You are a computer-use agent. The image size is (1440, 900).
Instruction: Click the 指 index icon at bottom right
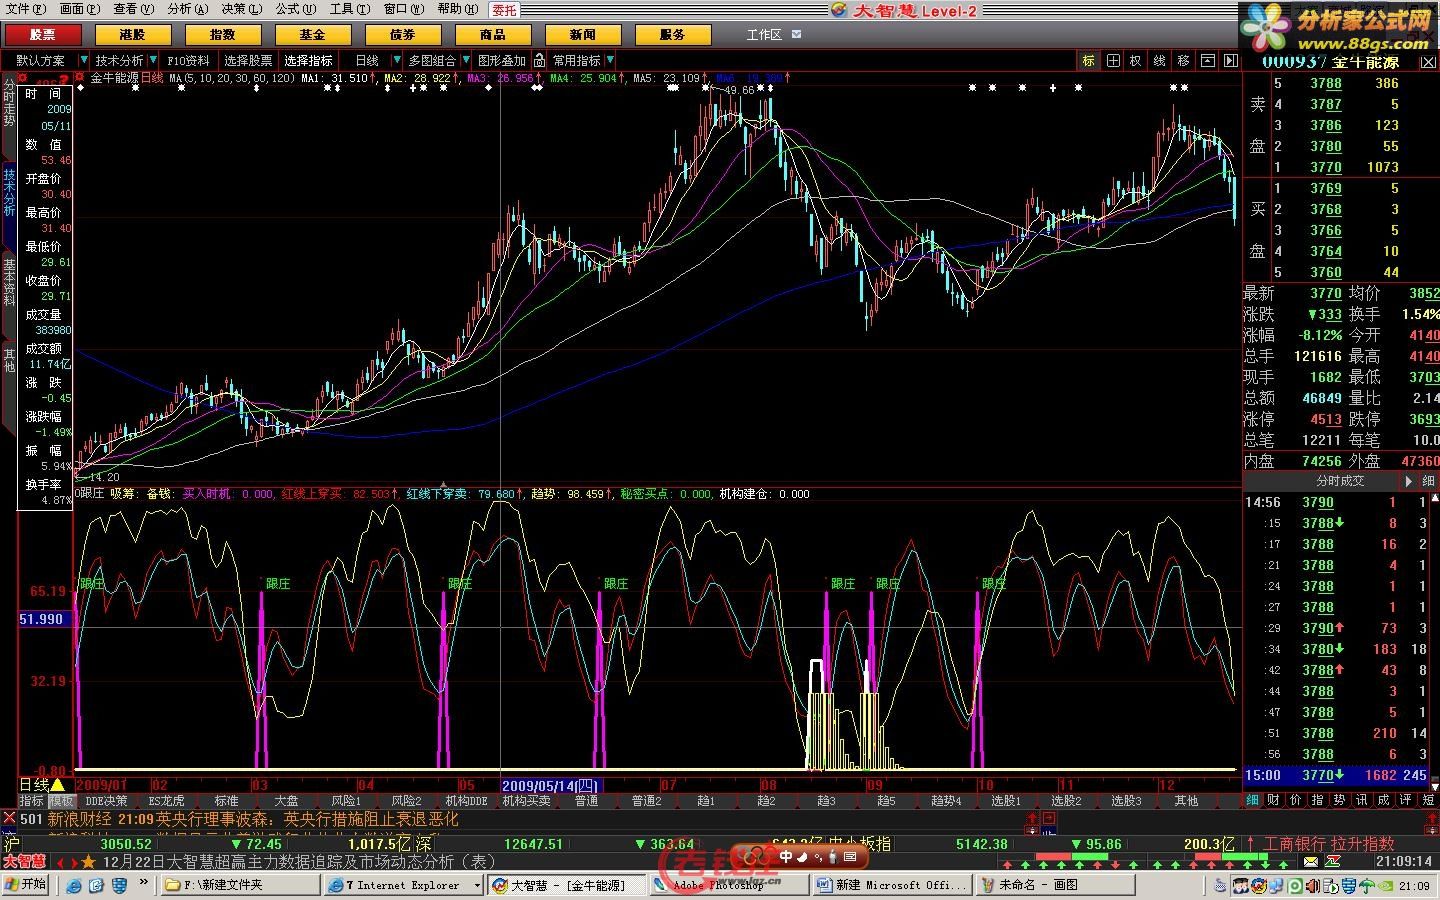pos(1318,800)
